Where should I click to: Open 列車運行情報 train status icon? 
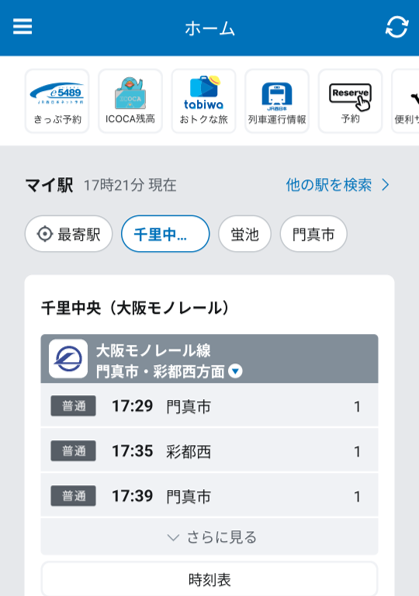coord(277,101)
